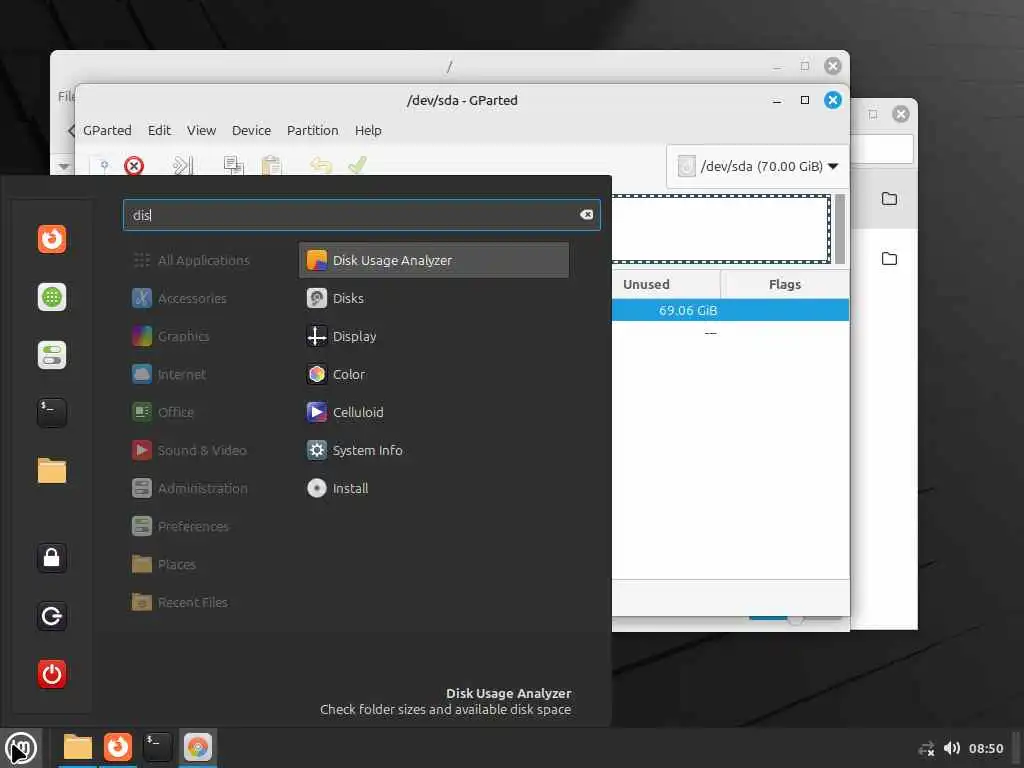Viewport: 1024px width, 768px height.
Task: Launch Terminal from menu favorites sidebar
Action: 52,413
